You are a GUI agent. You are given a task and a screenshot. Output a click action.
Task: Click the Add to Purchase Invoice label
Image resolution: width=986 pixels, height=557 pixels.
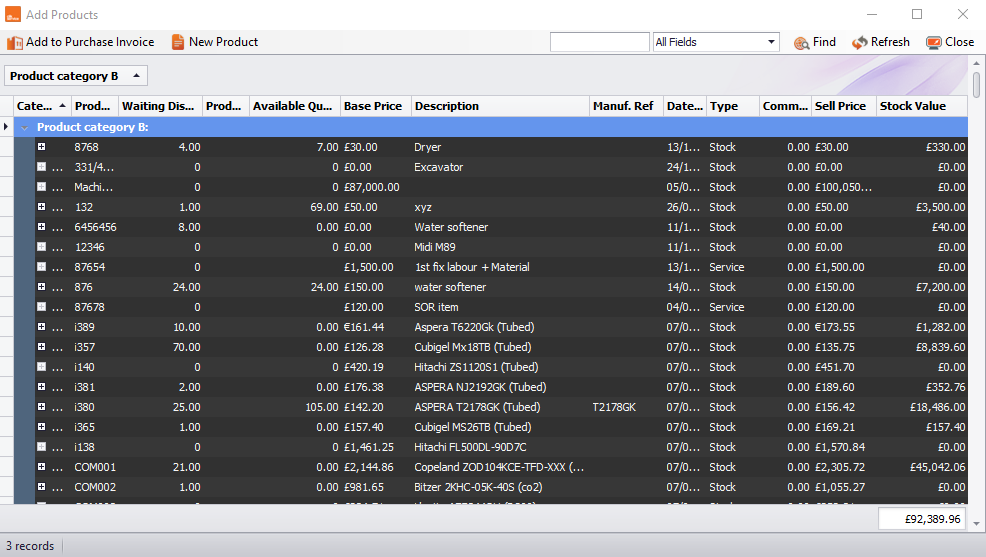[90, 42]
